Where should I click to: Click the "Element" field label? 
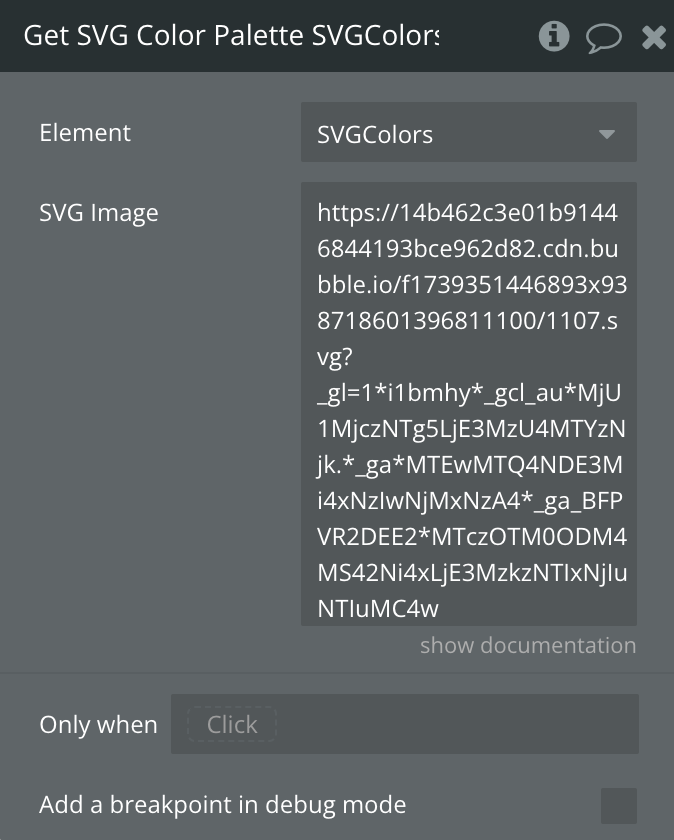coord(85,133)
